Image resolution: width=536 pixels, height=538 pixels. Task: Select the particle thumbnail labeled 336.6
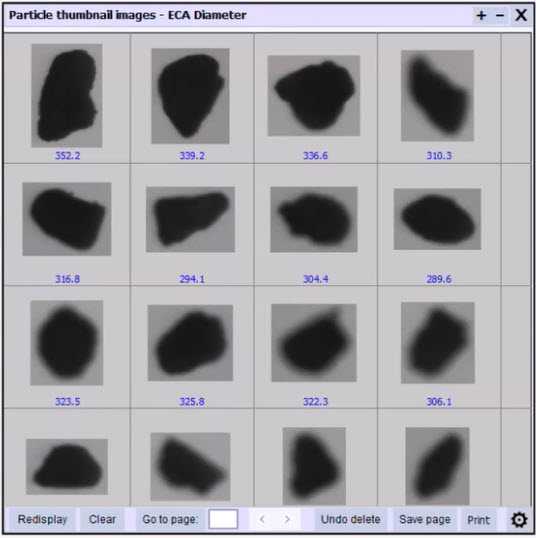pos(314,95)
